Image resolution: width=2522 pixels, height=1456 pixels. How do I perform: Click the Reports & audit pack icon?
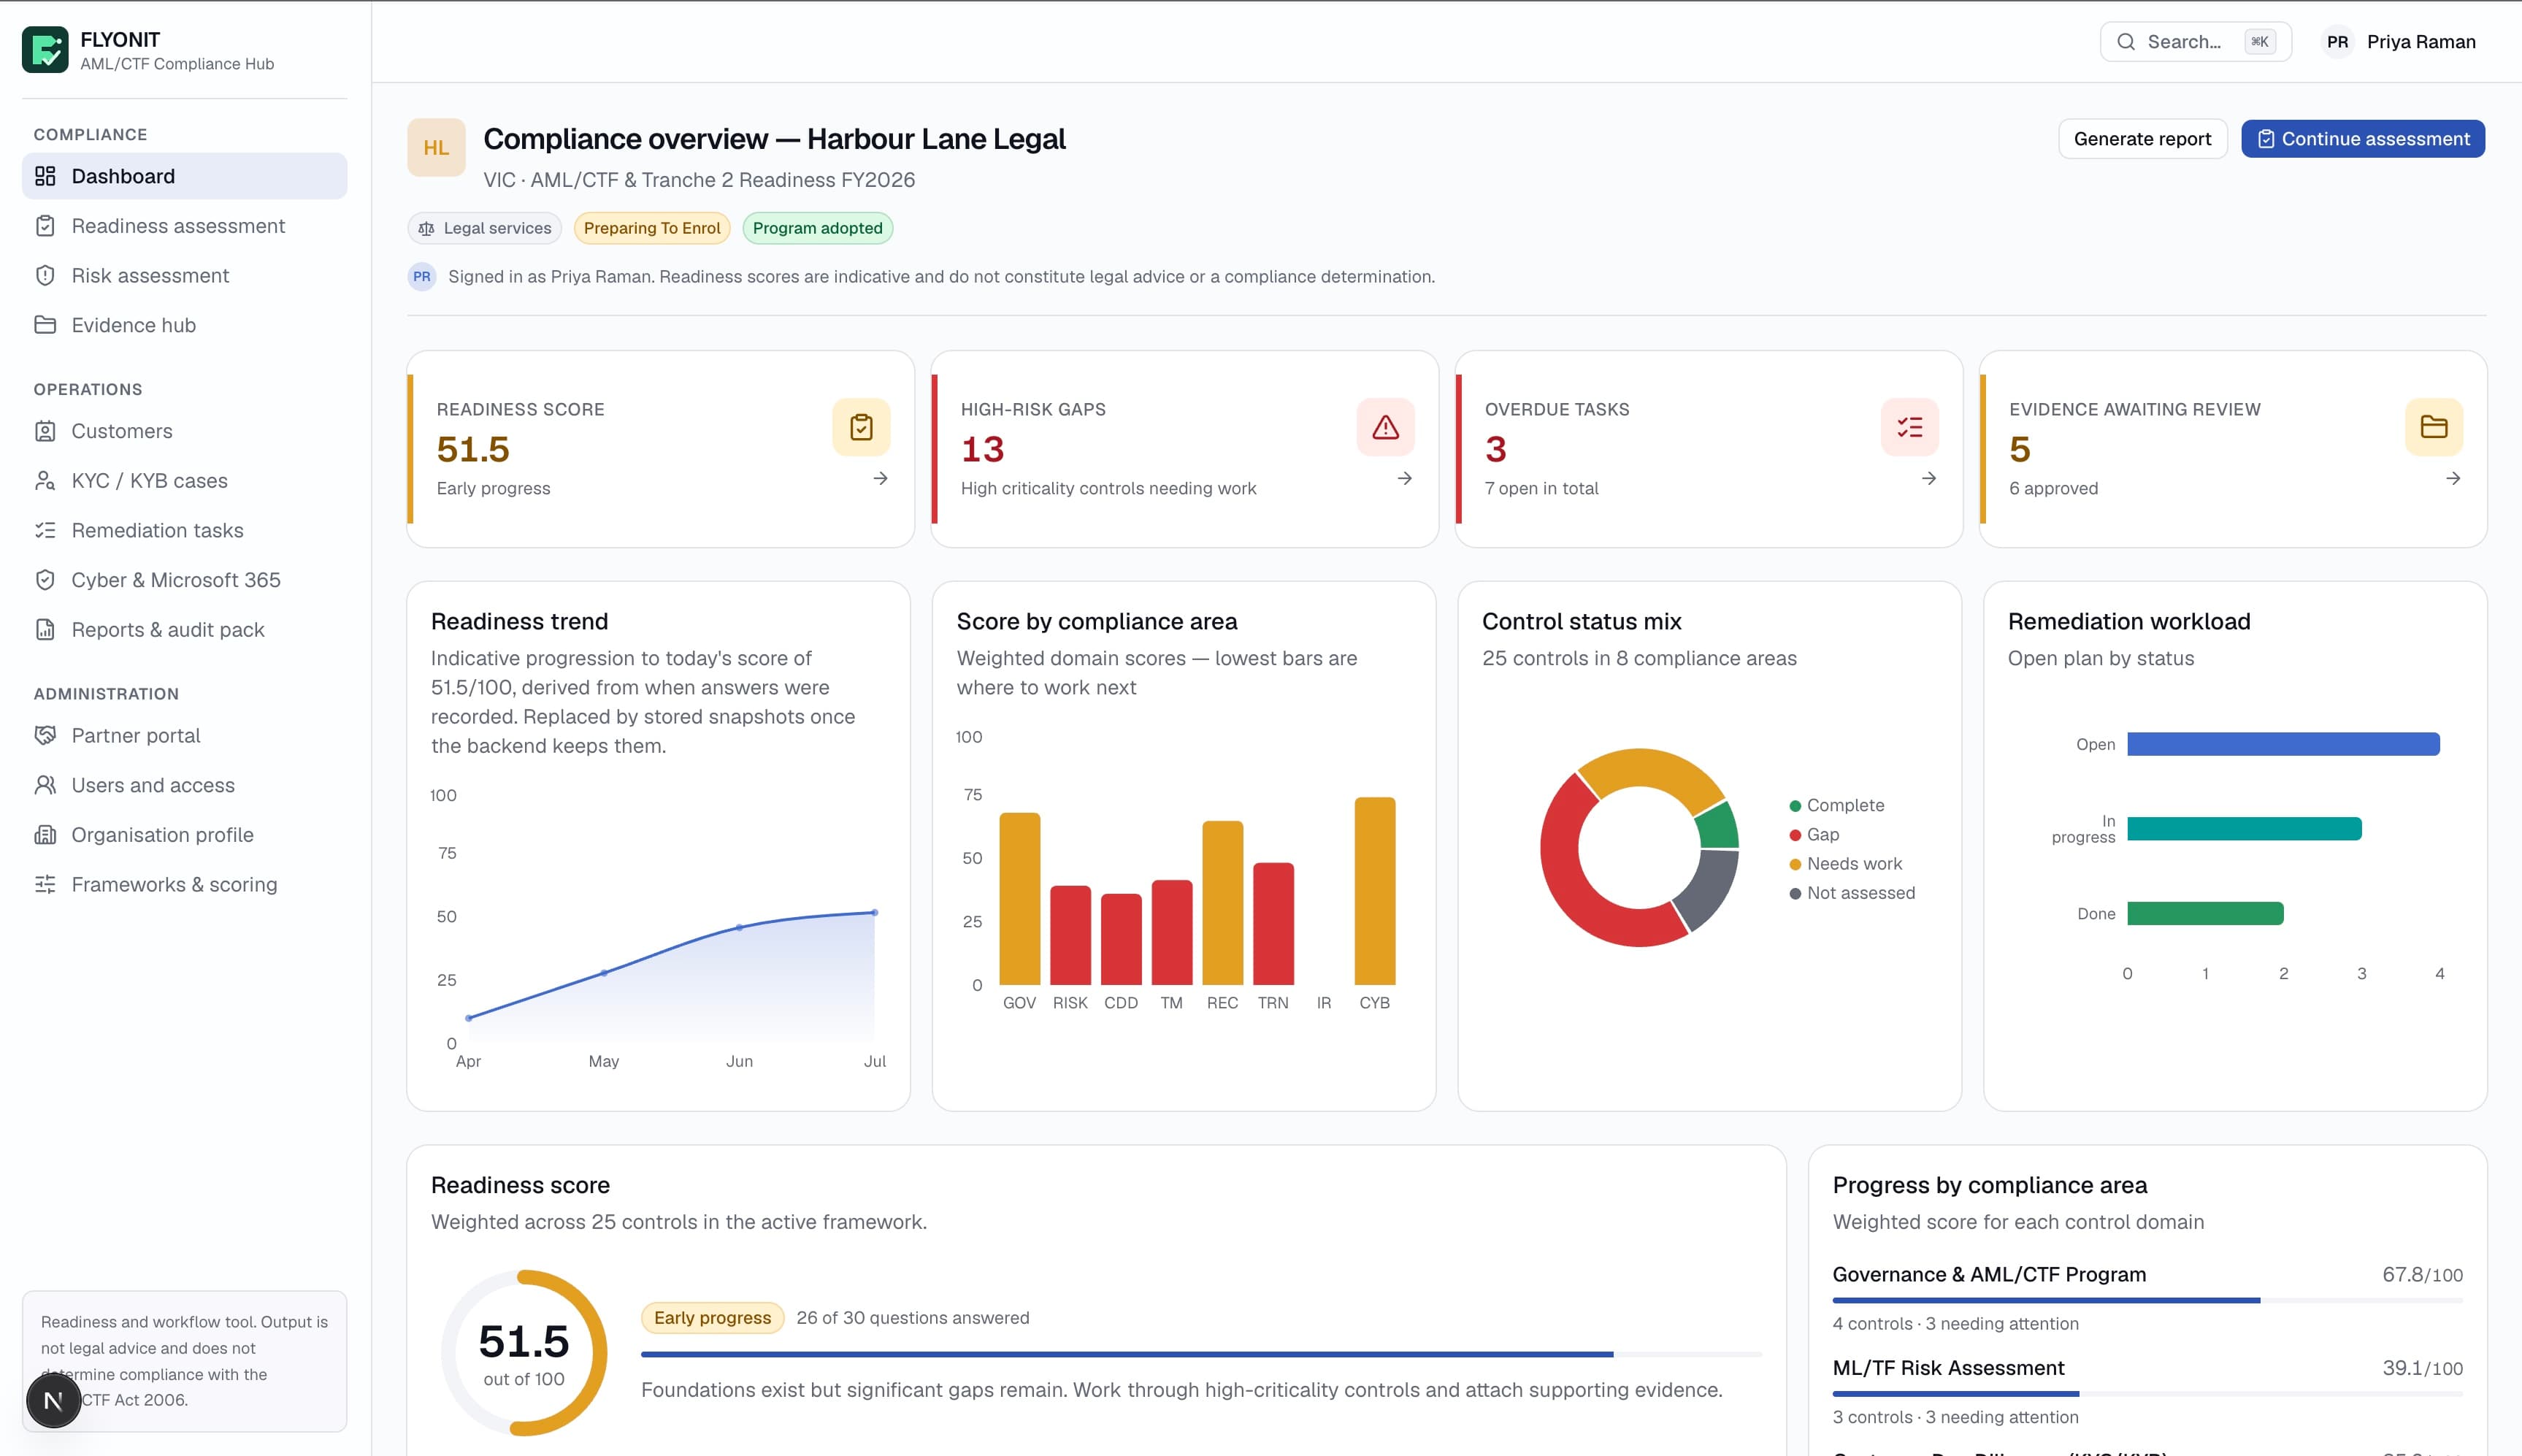click(x=45, y=630)
